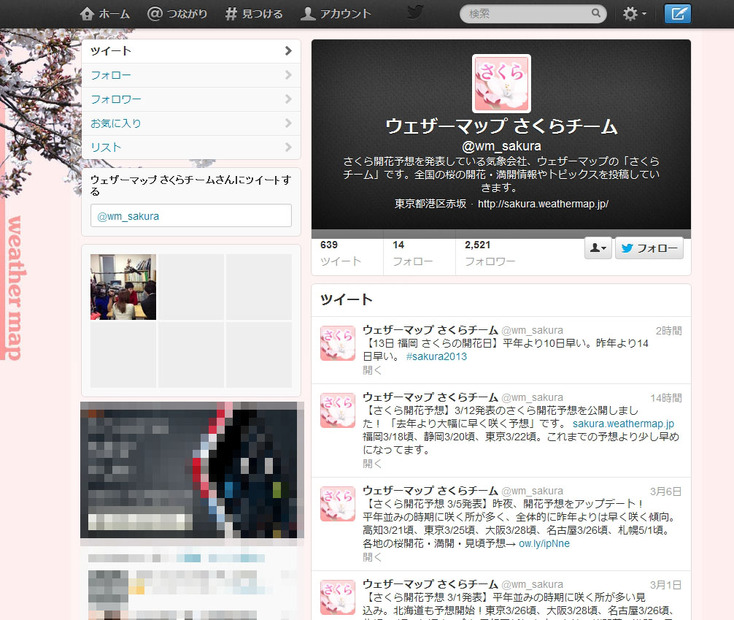
Task: Select the リスト sidebar tab
Action: coord(191,148)
